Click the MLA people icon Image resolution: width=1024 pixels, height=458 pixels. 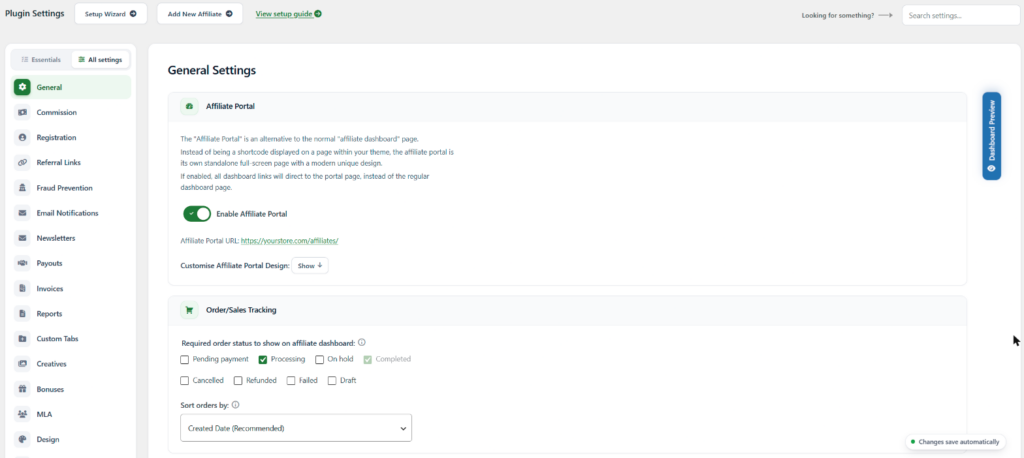(x=22, y=414)
